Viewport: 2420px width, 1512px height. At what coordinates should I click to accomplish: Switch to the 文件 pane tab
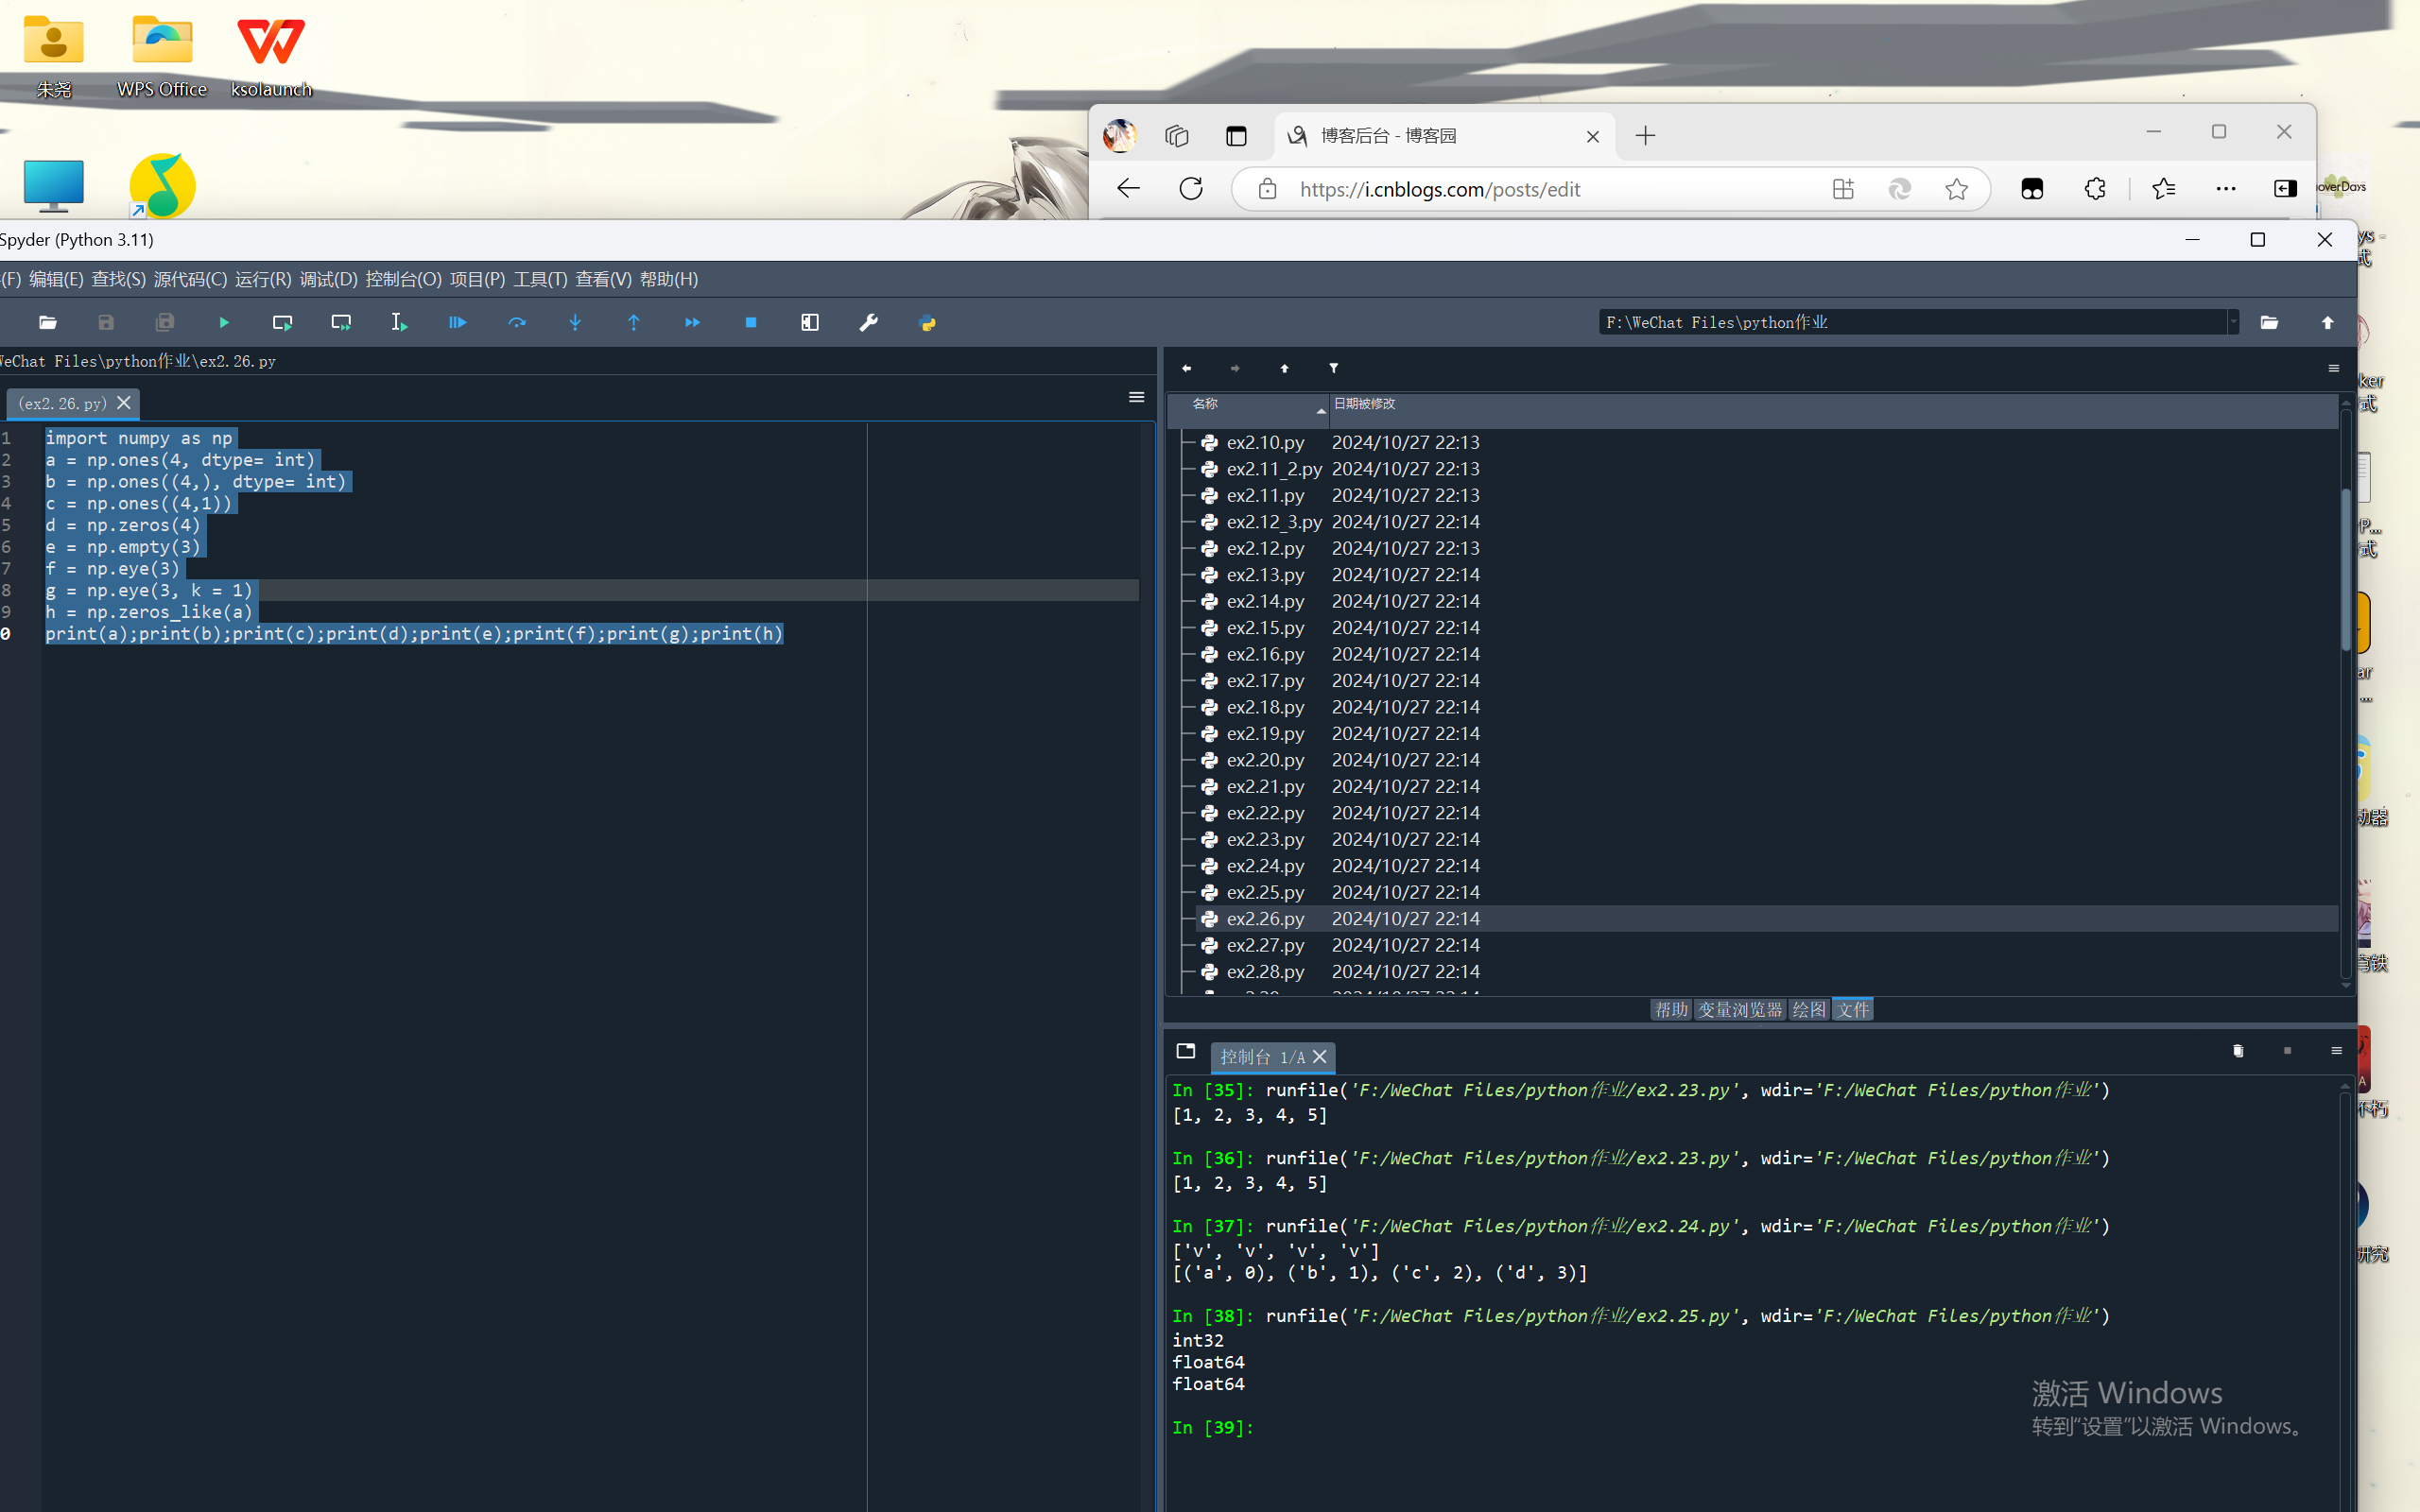(x=1852, y=1009)
